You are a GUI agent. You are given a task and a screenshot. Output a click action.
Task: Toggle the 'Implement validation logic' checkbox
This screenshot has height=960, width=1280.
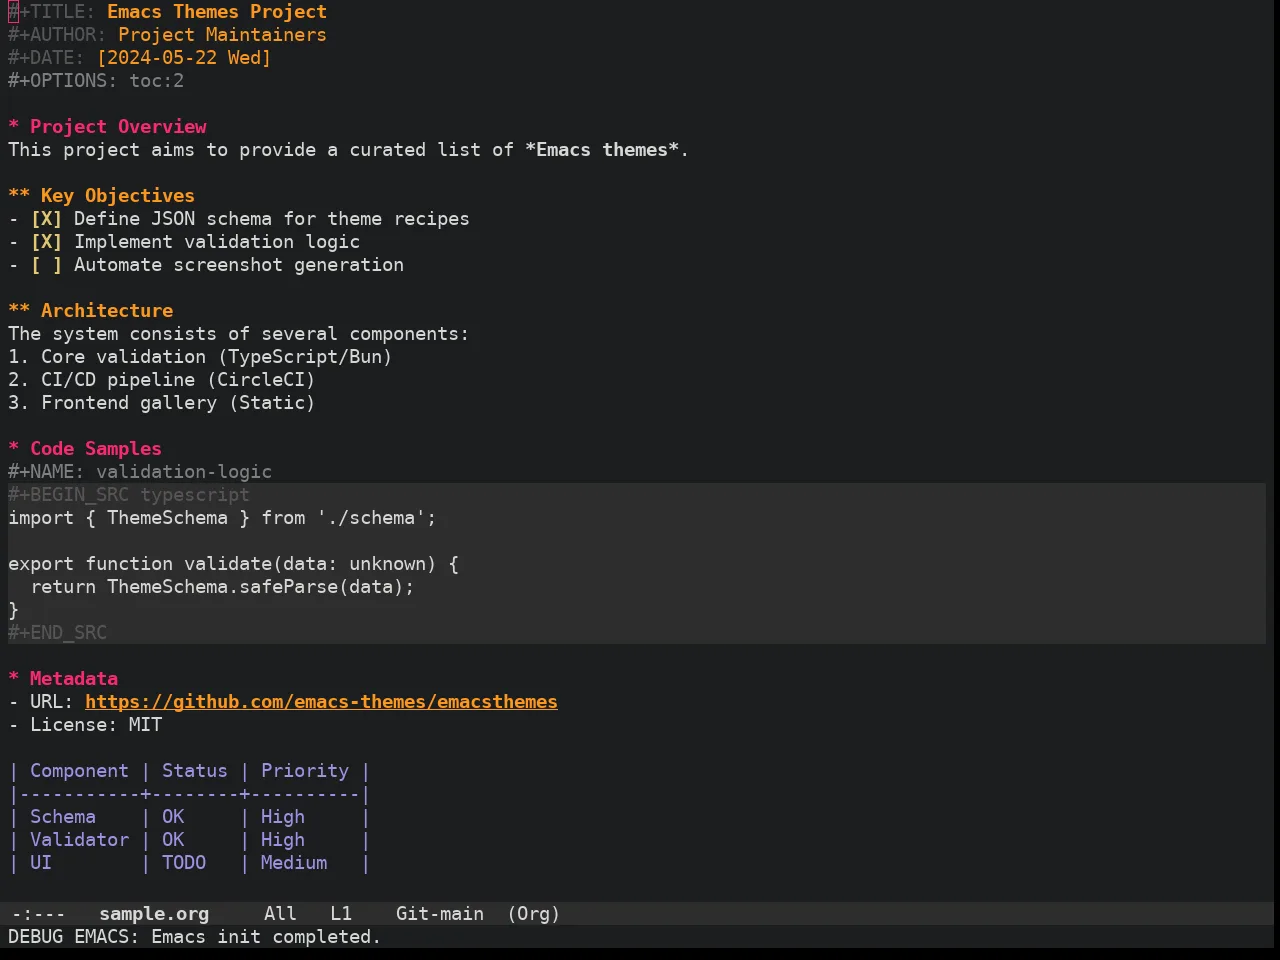[x=46, y=242]
